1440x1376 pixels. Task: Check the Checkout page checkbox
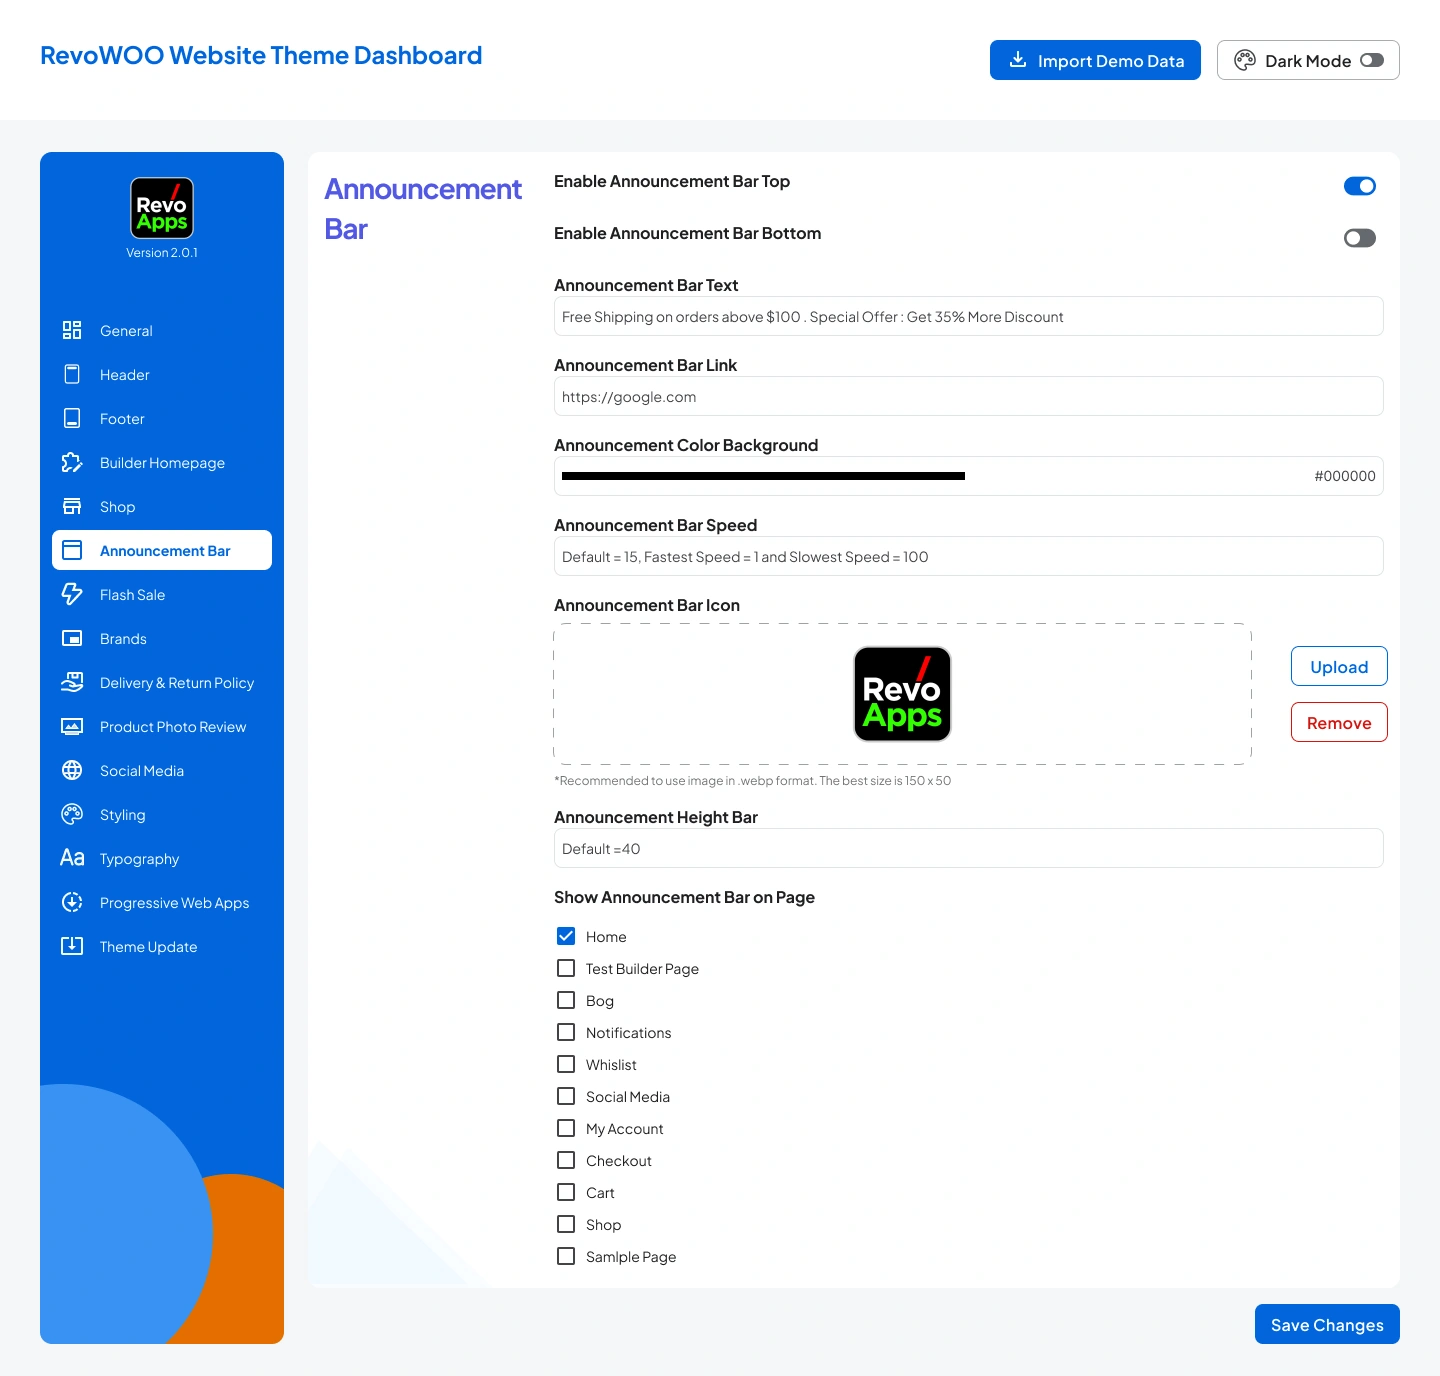pyautogui.click(x=566, y=1160)
